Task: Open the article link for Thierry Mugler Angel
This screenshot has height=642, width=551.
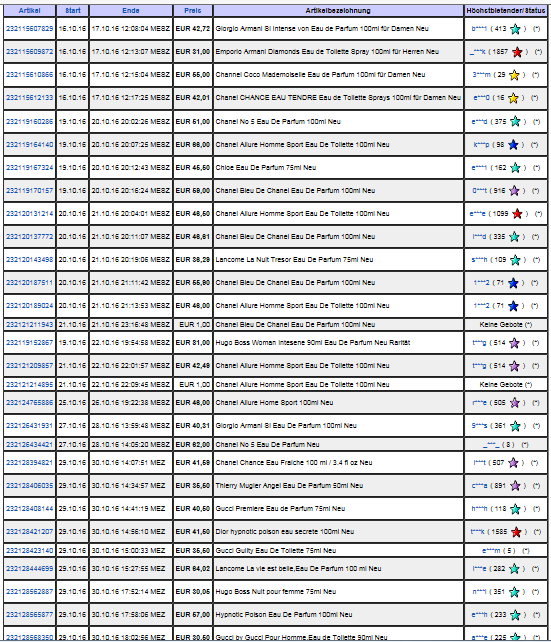Action: tap(29, 486)
